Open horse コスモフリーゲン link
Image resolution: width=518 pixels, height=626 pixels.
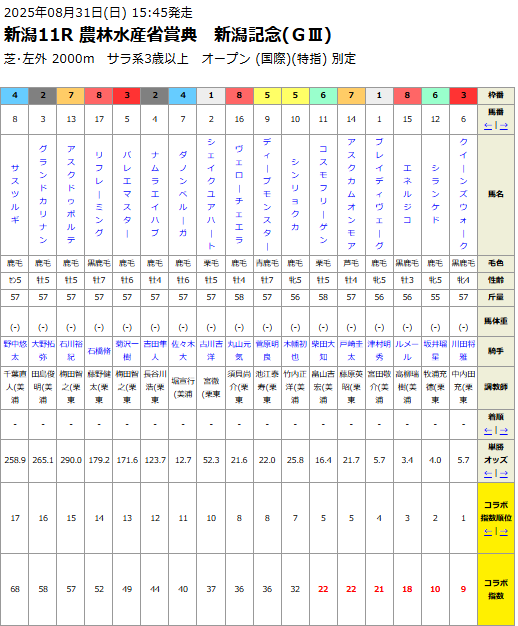click(x=323, y=194)
